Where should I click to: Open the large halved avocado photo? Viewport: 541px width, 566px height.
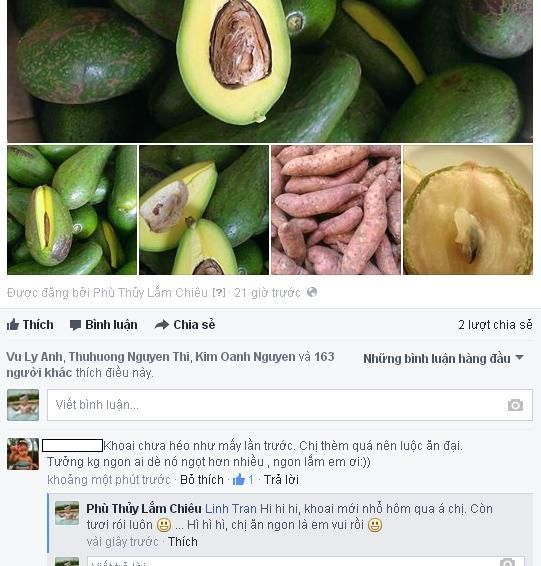pos(270,71)
